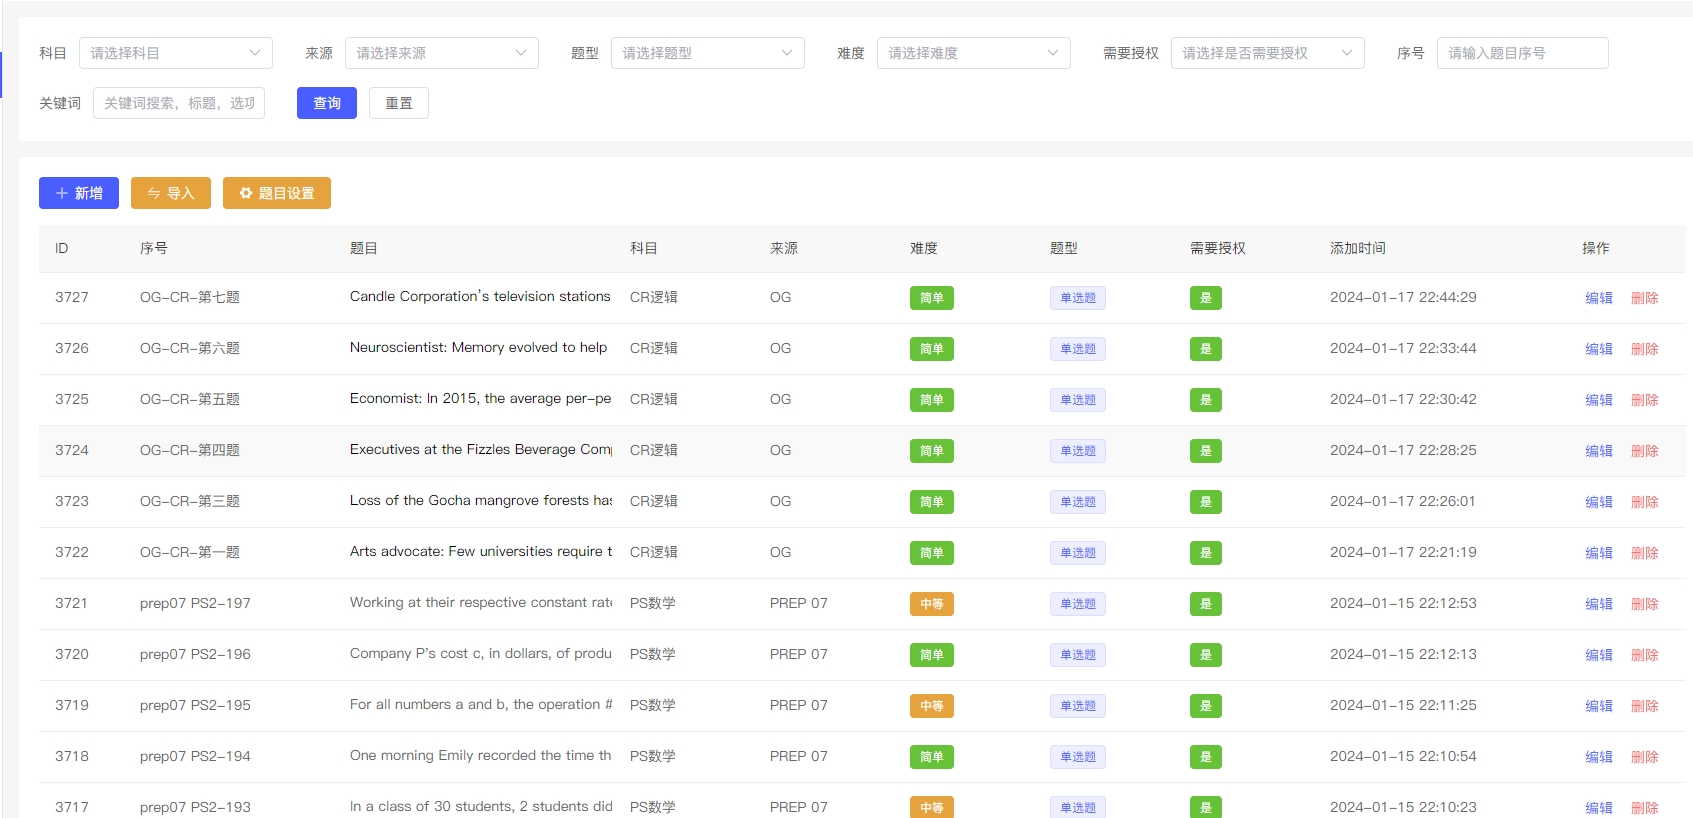The image size is (1693, 818).
Task: Click the 中等 tag in row 3721
Action: [x=931, y=604]
